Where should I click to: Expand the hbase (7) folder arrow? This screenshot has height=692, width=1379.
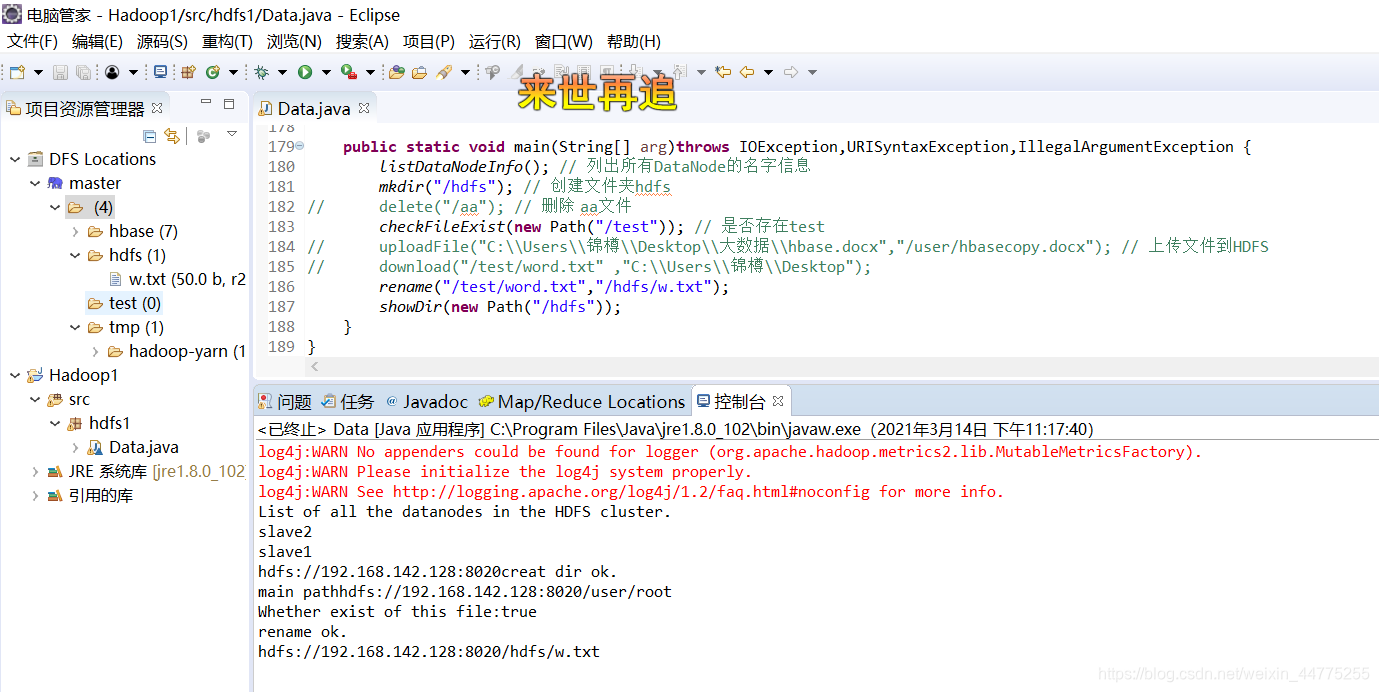[75, 231]
